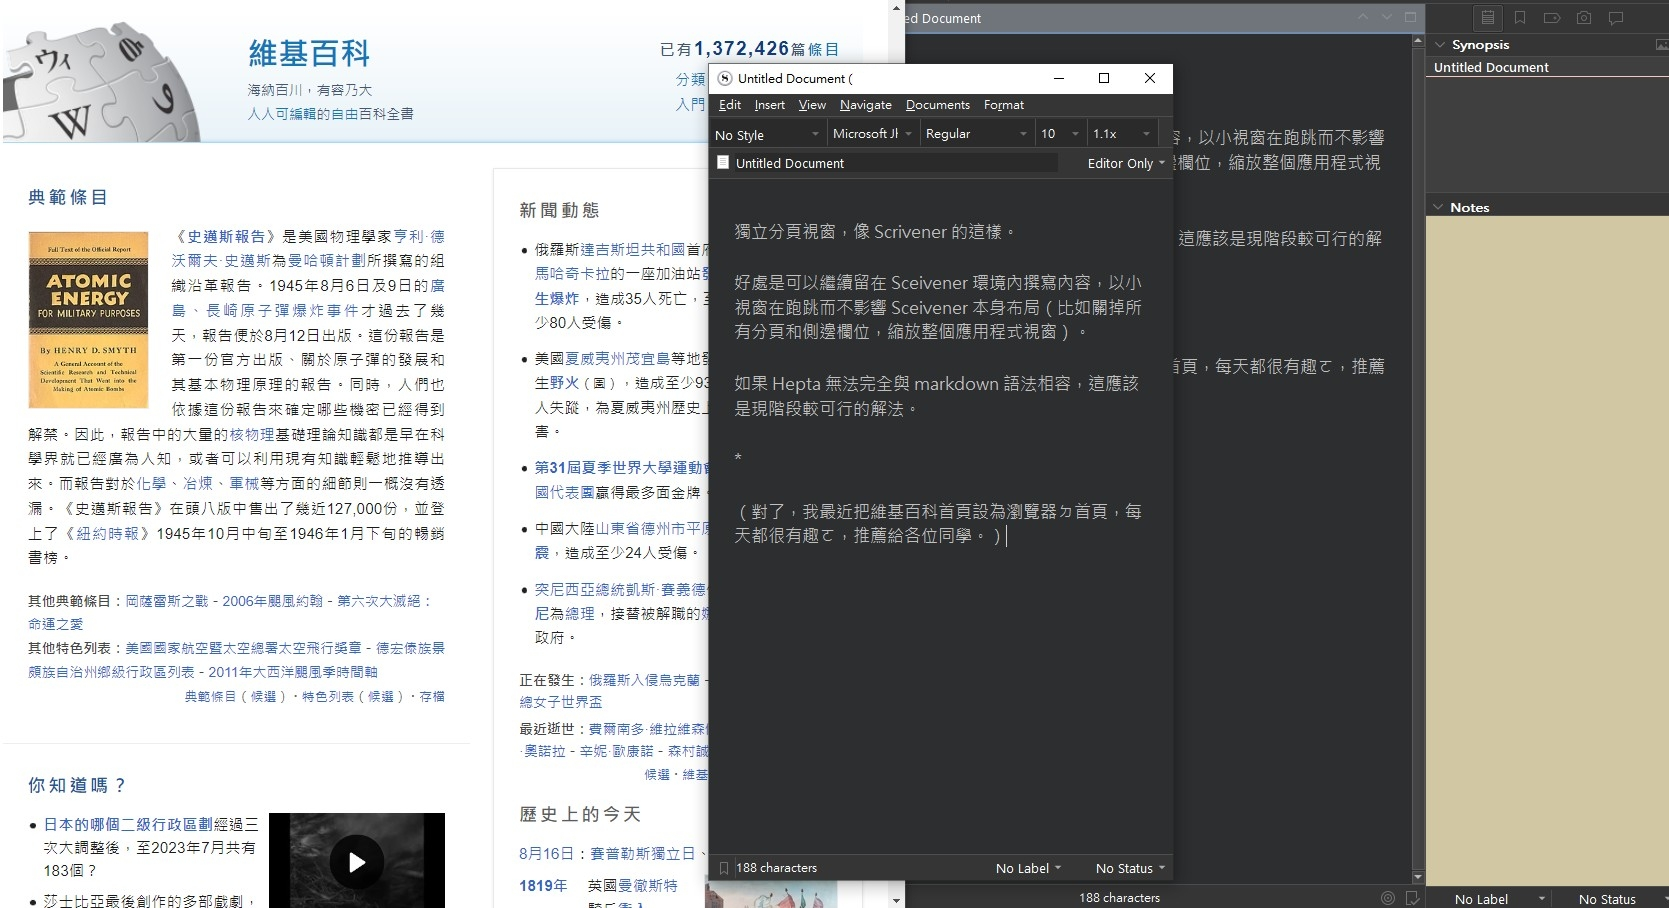Image resolution: width=1669 pixels, height=908 pixels.
Task: Open the Edit menu
Action: pyautogui.click(x=730, y=105)
